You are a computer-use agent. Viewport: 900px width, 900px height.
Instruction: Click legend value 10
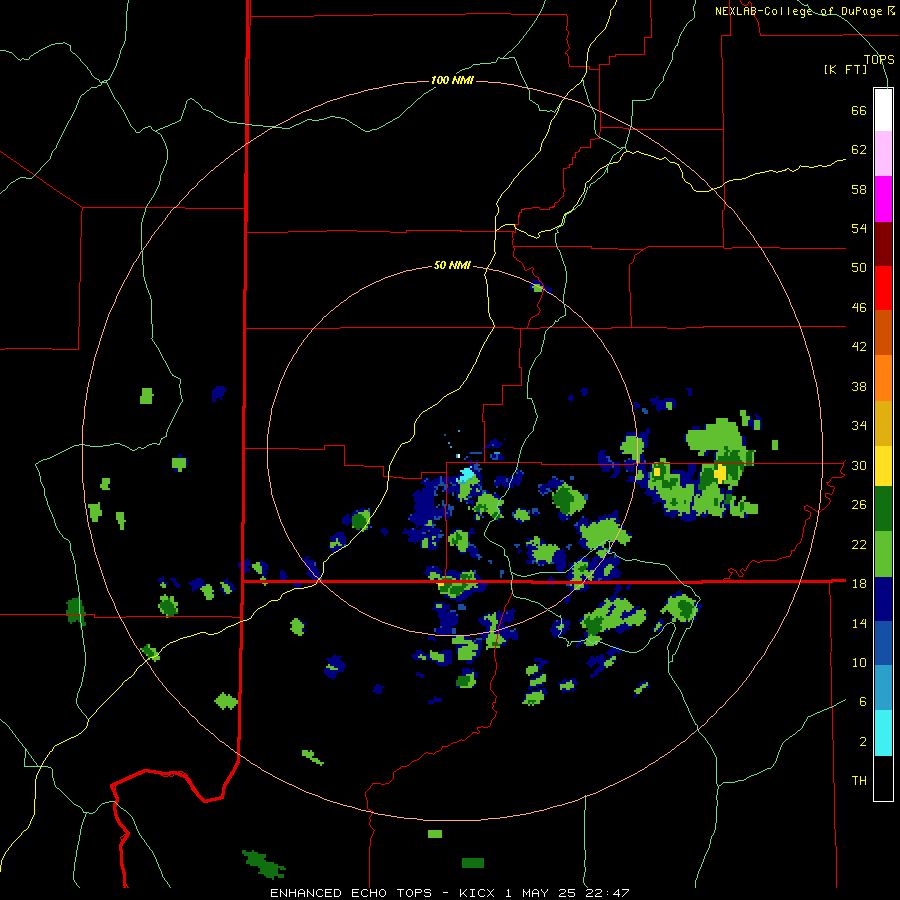[x=859, y=662]
